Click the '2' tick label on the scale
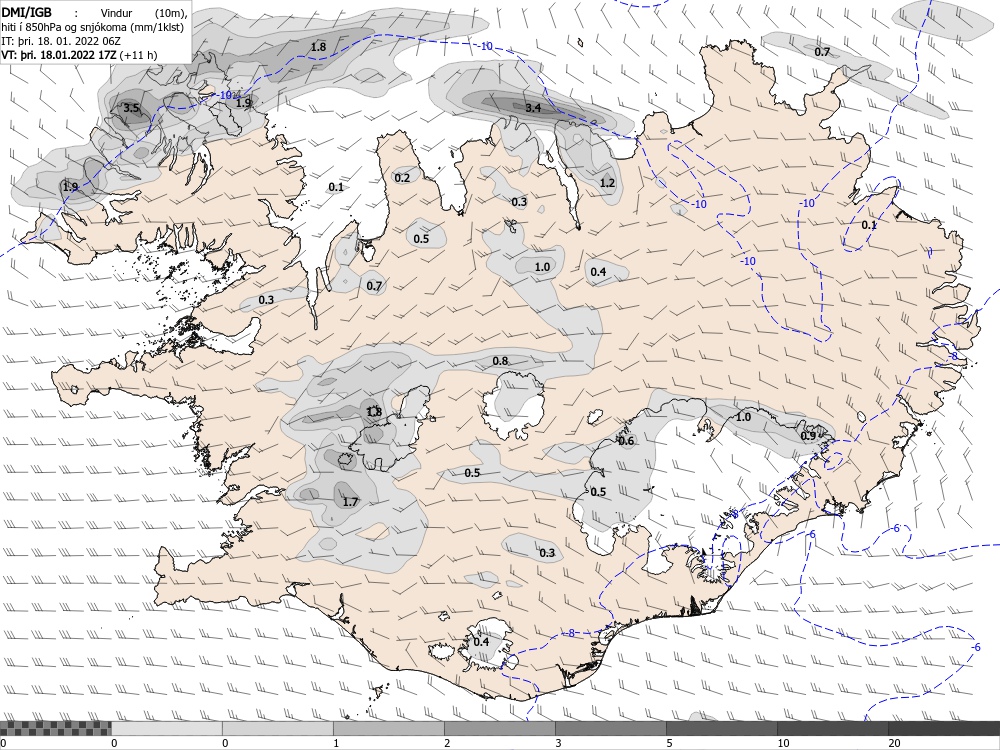The width and height of the screenshot is (1000, 750). tap(447, 743)
